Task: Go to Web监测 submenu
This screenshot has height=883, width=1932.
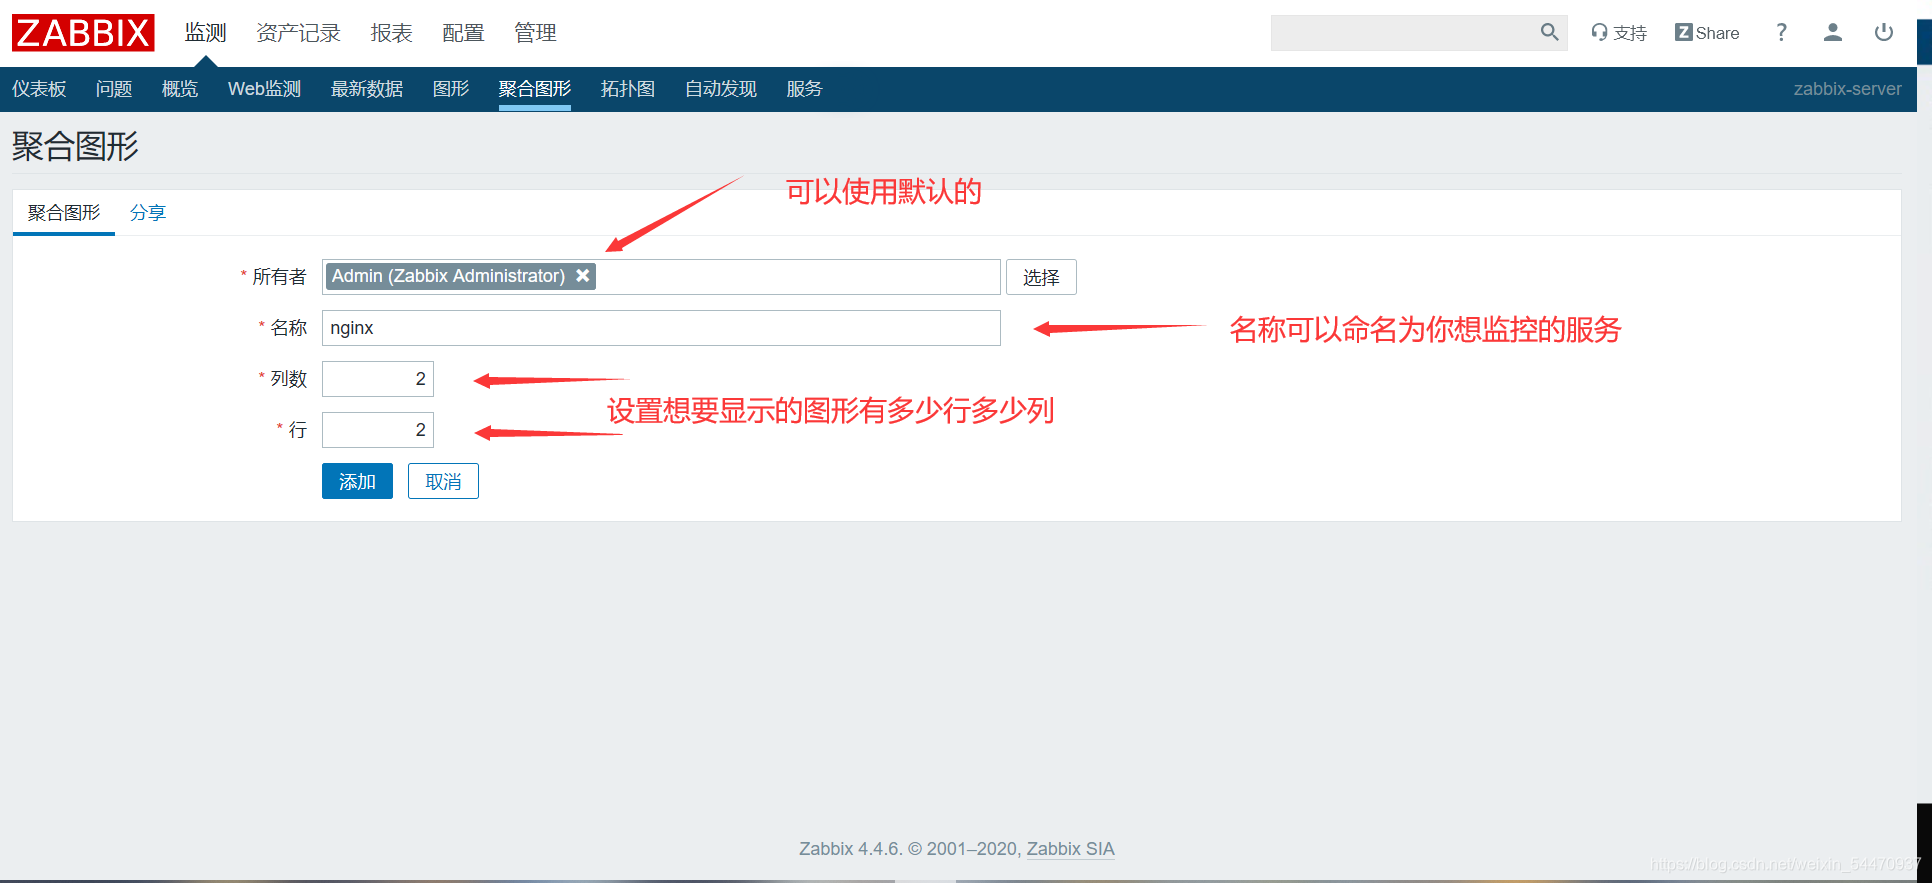Action: [264, 89]
